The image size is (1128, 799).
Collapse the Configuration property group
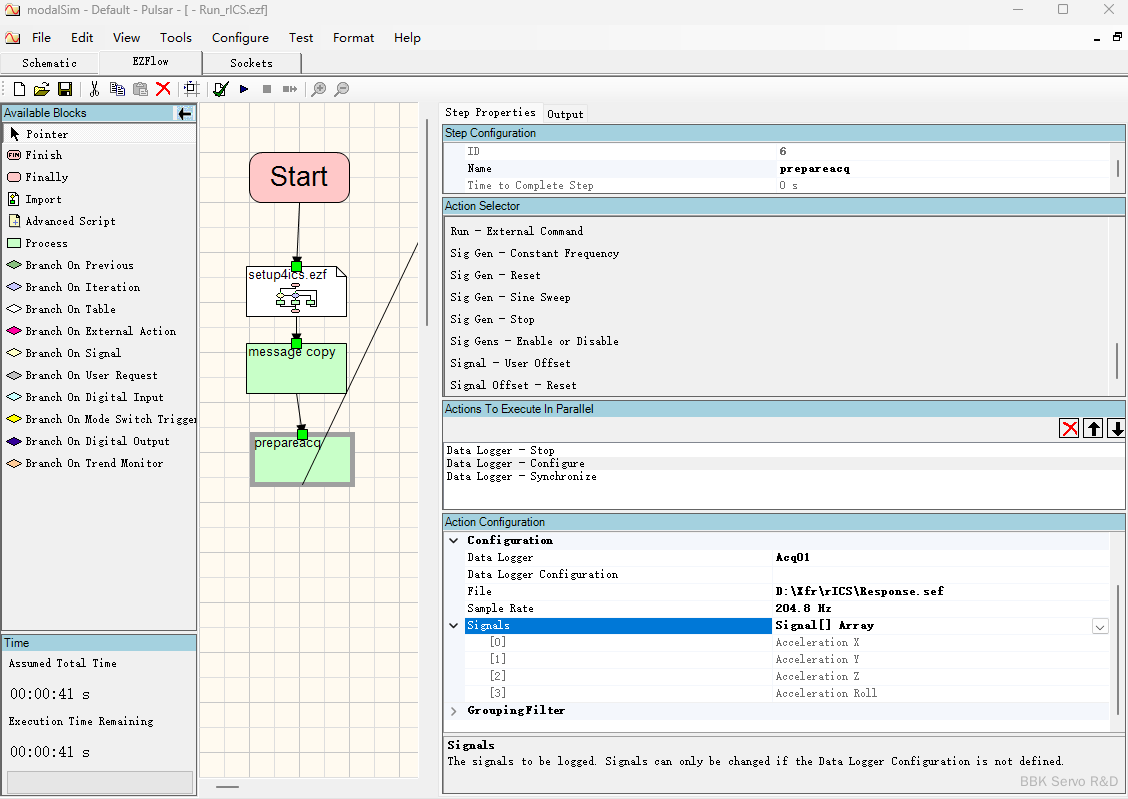pos(454,541)
